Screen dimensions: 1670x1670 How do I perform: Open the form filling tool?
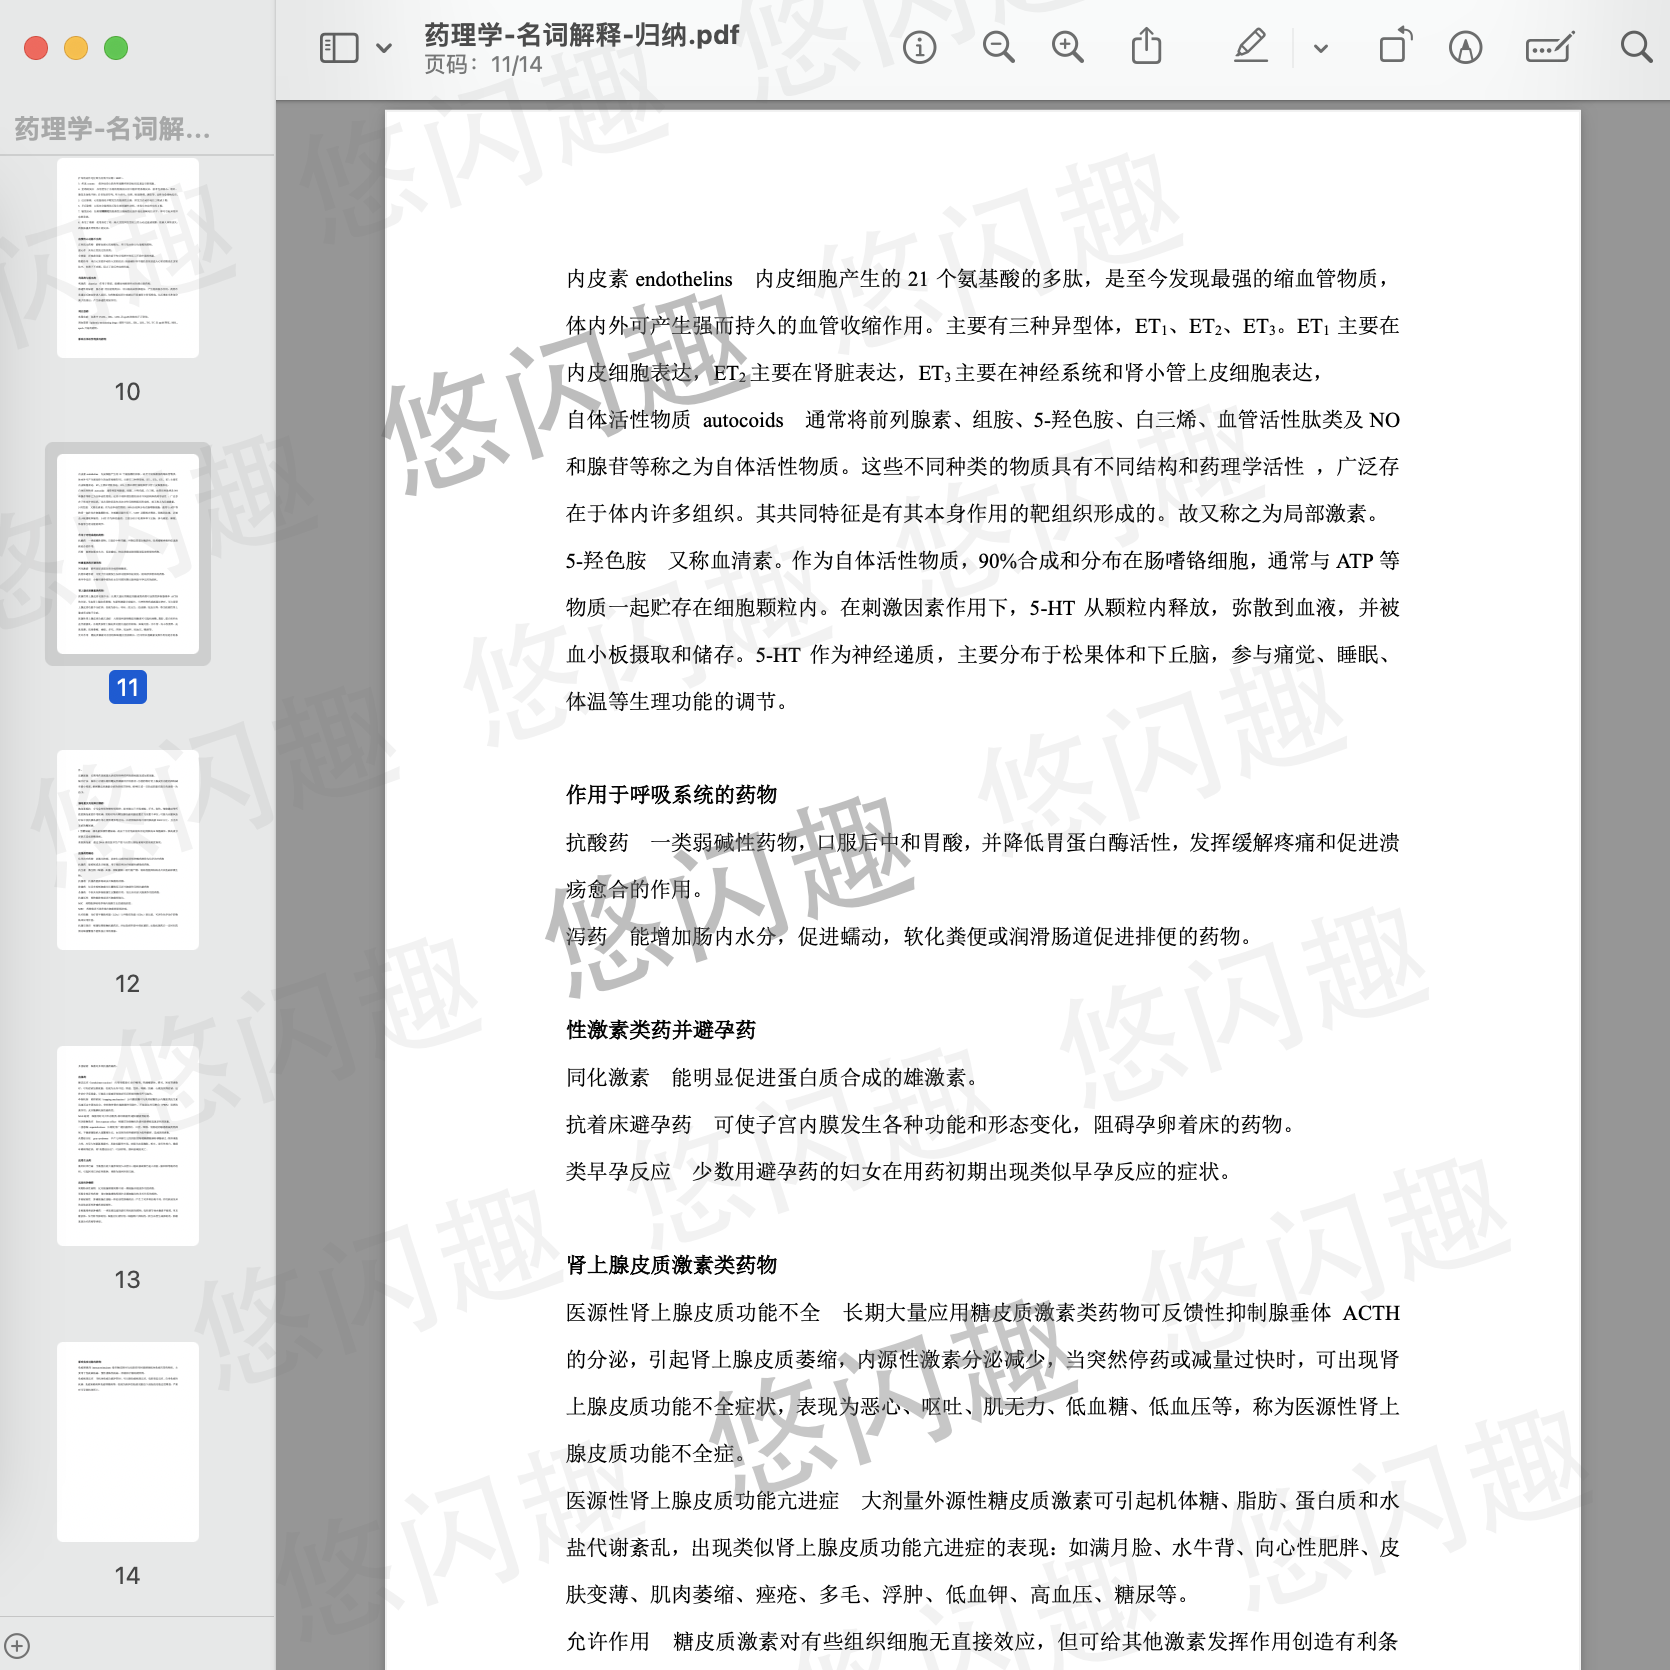[1549, 48]
